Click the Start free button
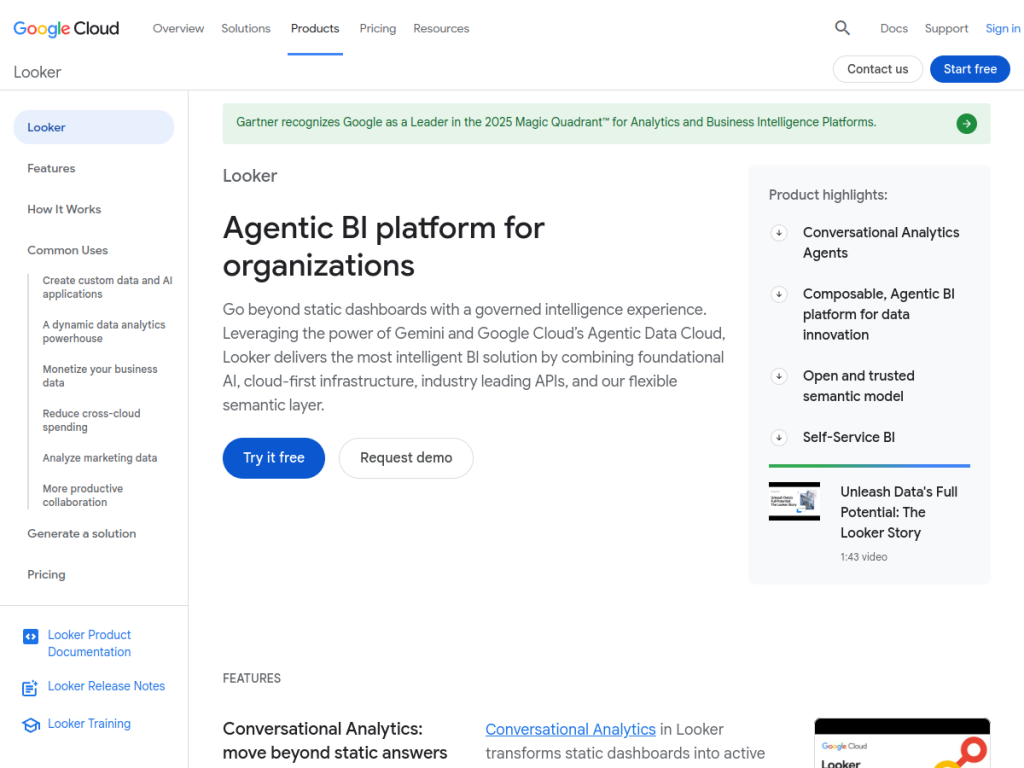This screenshot has height=768, width=1024. (970, 69)
